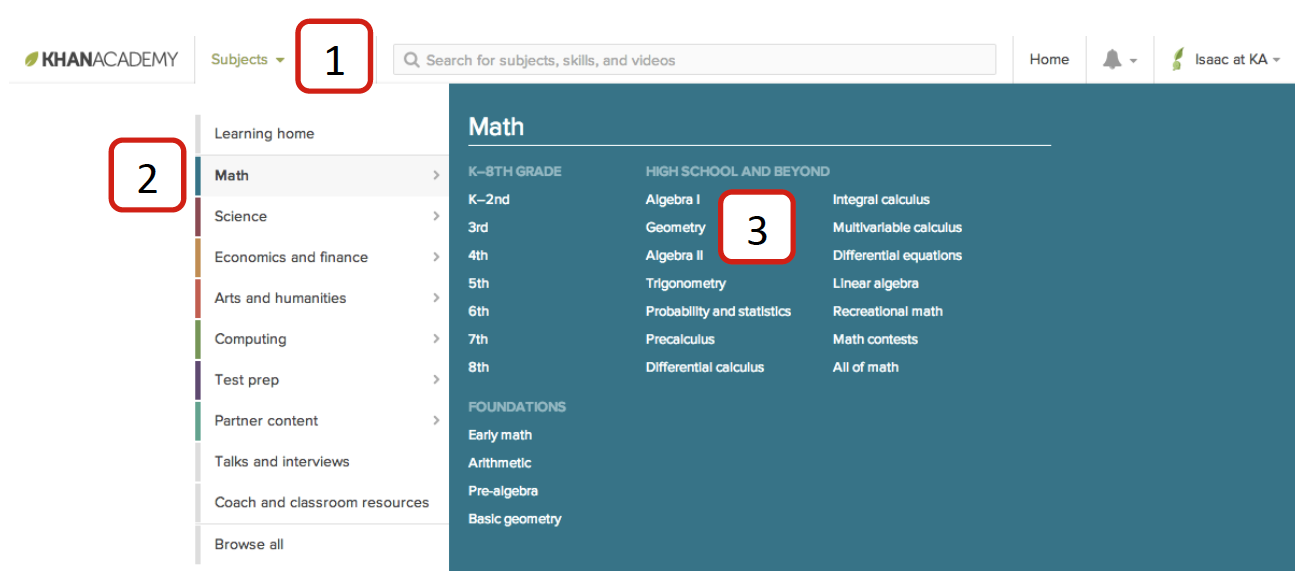Expand the Computing submenu chevron
This screenshot has height=576, width=1301.
pyautogui.click(x=436, y=339)
